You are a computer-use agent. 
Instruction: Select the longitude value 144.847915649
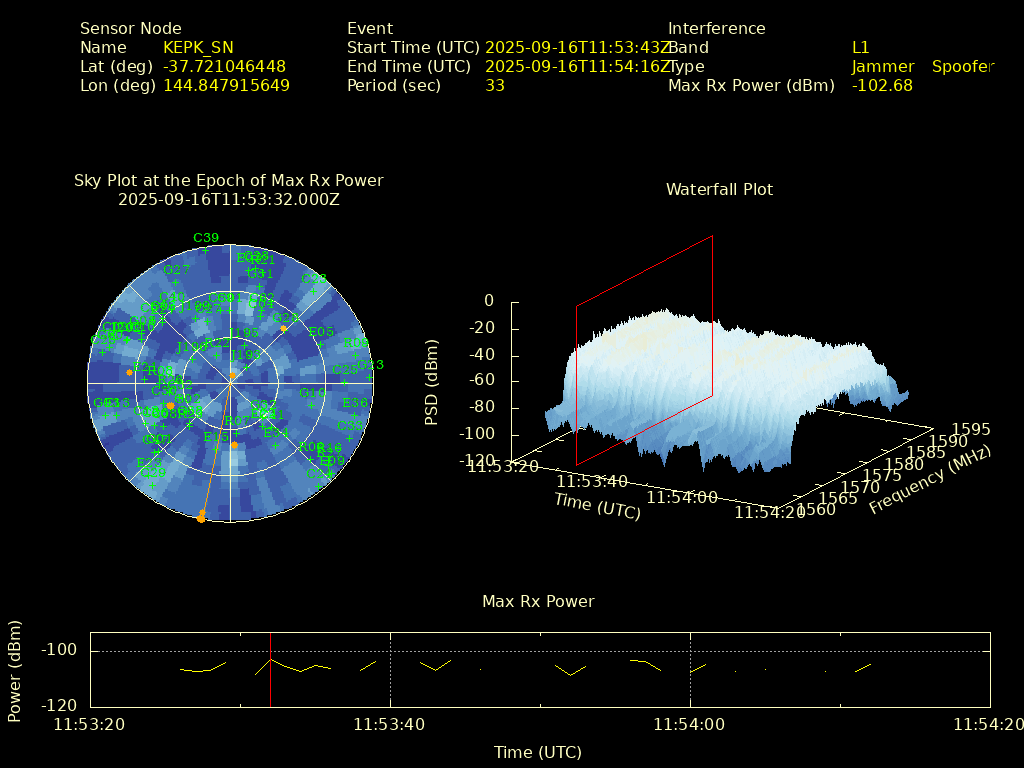226,86
